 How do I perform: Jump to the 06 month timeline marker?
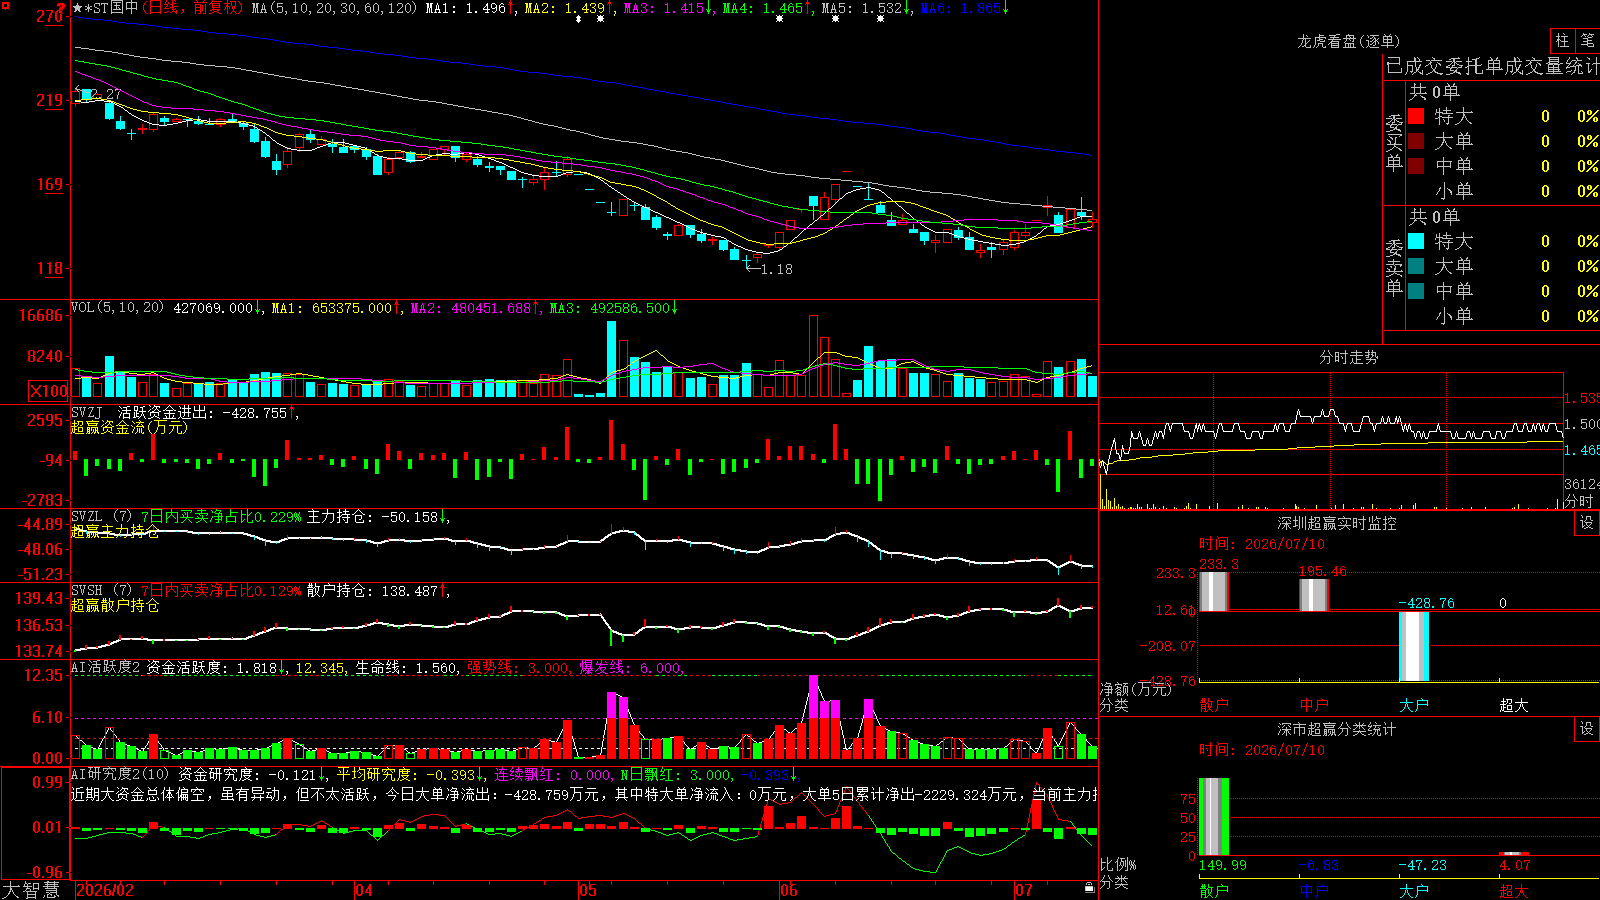coord(789,890)
